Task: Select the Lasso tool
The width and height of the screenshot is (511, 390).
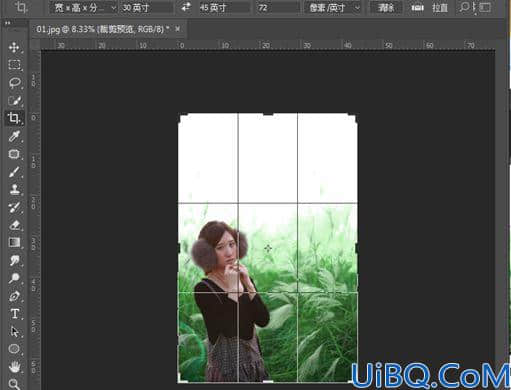Action: pyautogui.click(x=14, y=82)
